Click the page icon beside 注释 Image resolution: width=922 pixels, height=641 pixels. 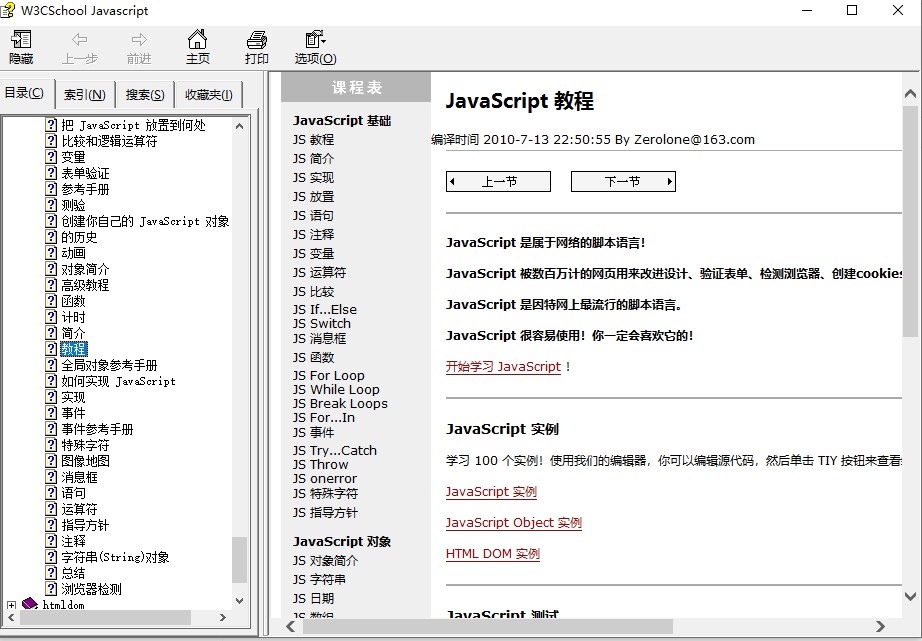(52, 541)
